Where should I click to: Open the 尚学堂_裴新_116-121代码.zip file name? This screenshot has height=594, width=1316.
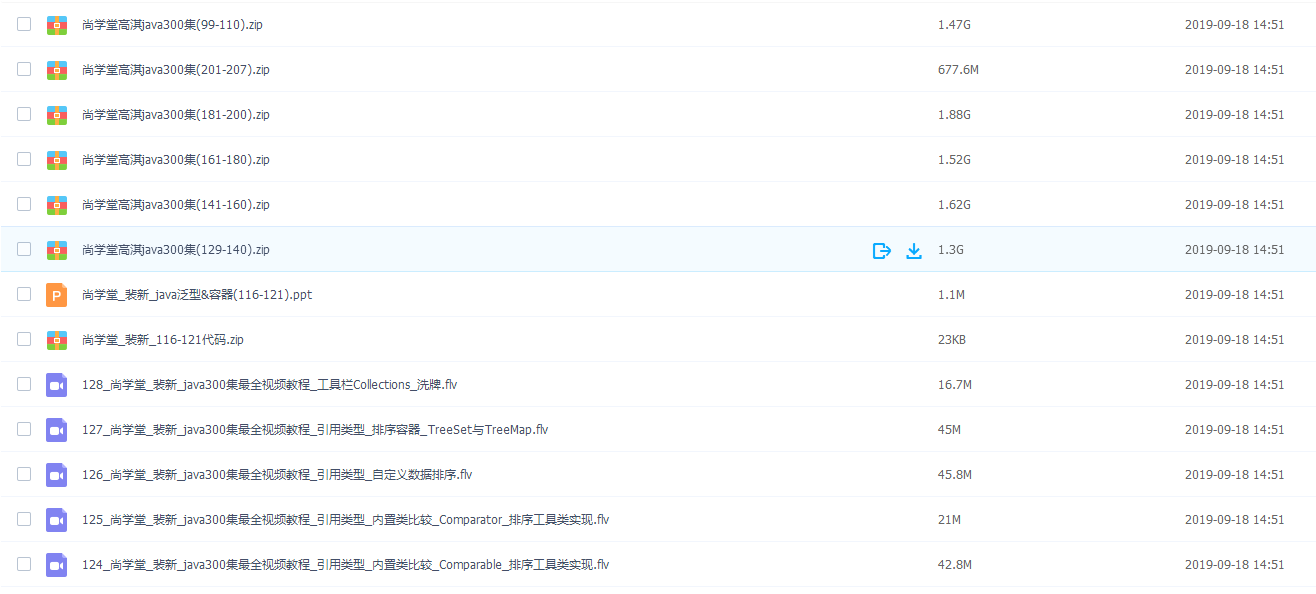pyautogui.click(x=163, y=340)
